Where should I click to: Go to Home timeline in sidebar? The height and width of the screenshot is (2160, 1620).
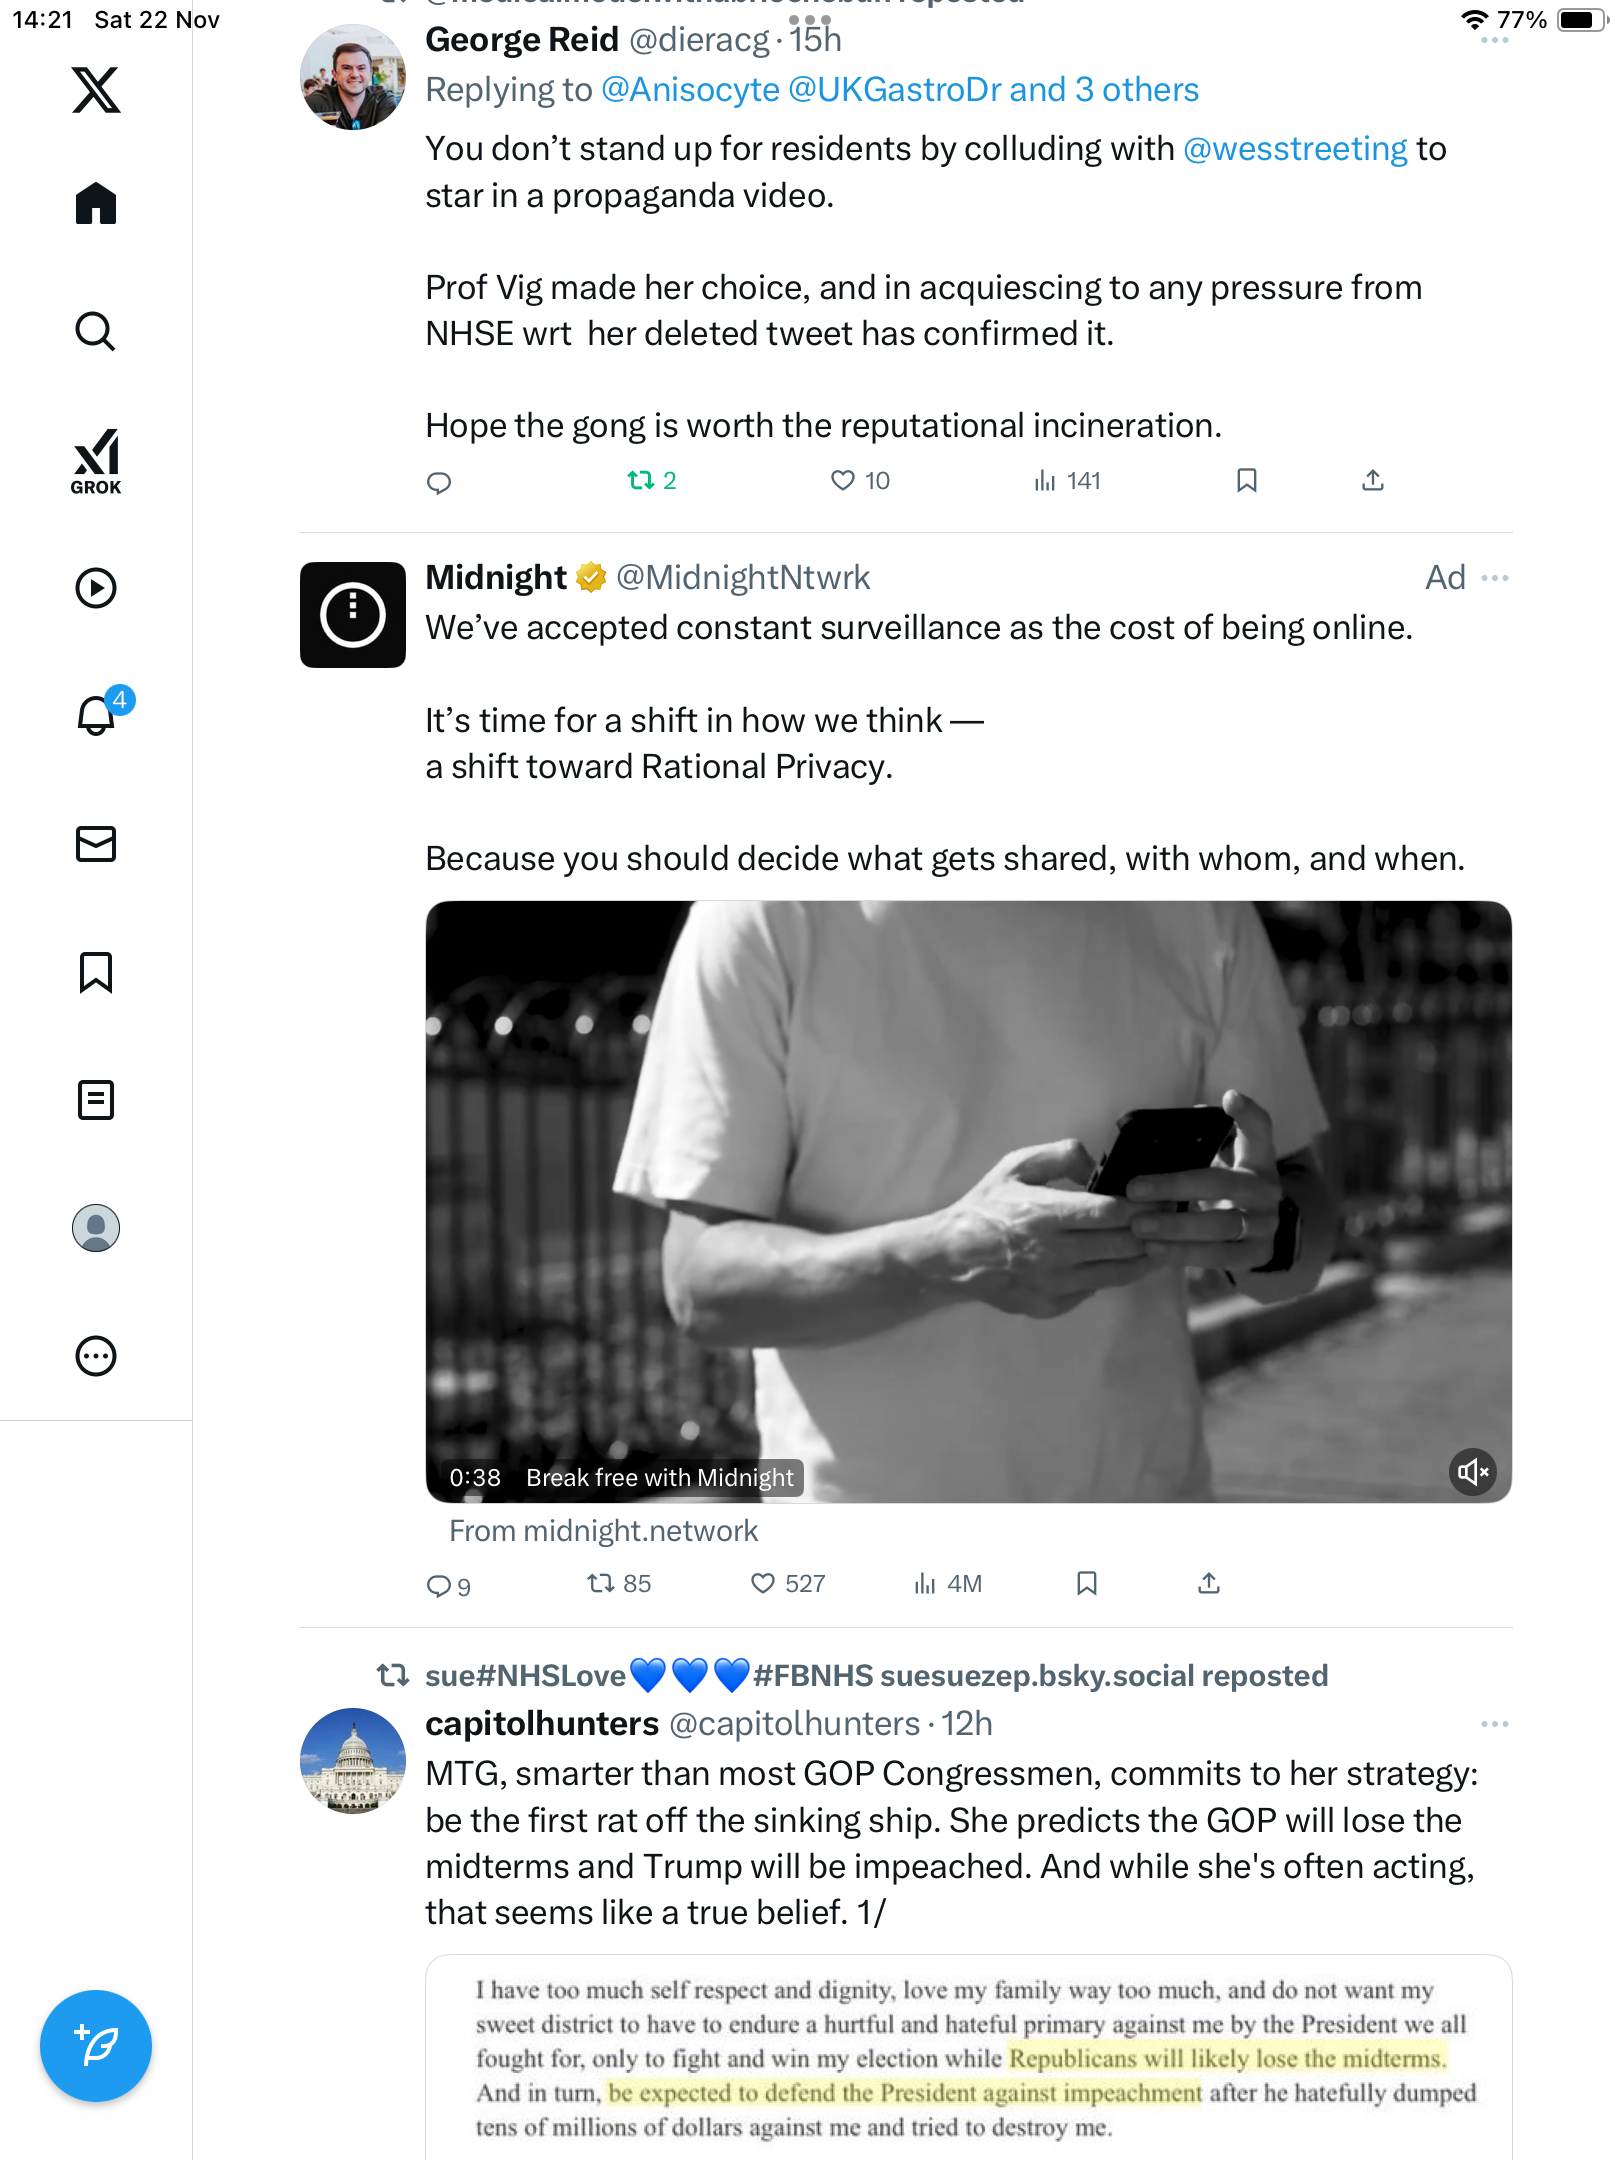click(x=96, y=204)
